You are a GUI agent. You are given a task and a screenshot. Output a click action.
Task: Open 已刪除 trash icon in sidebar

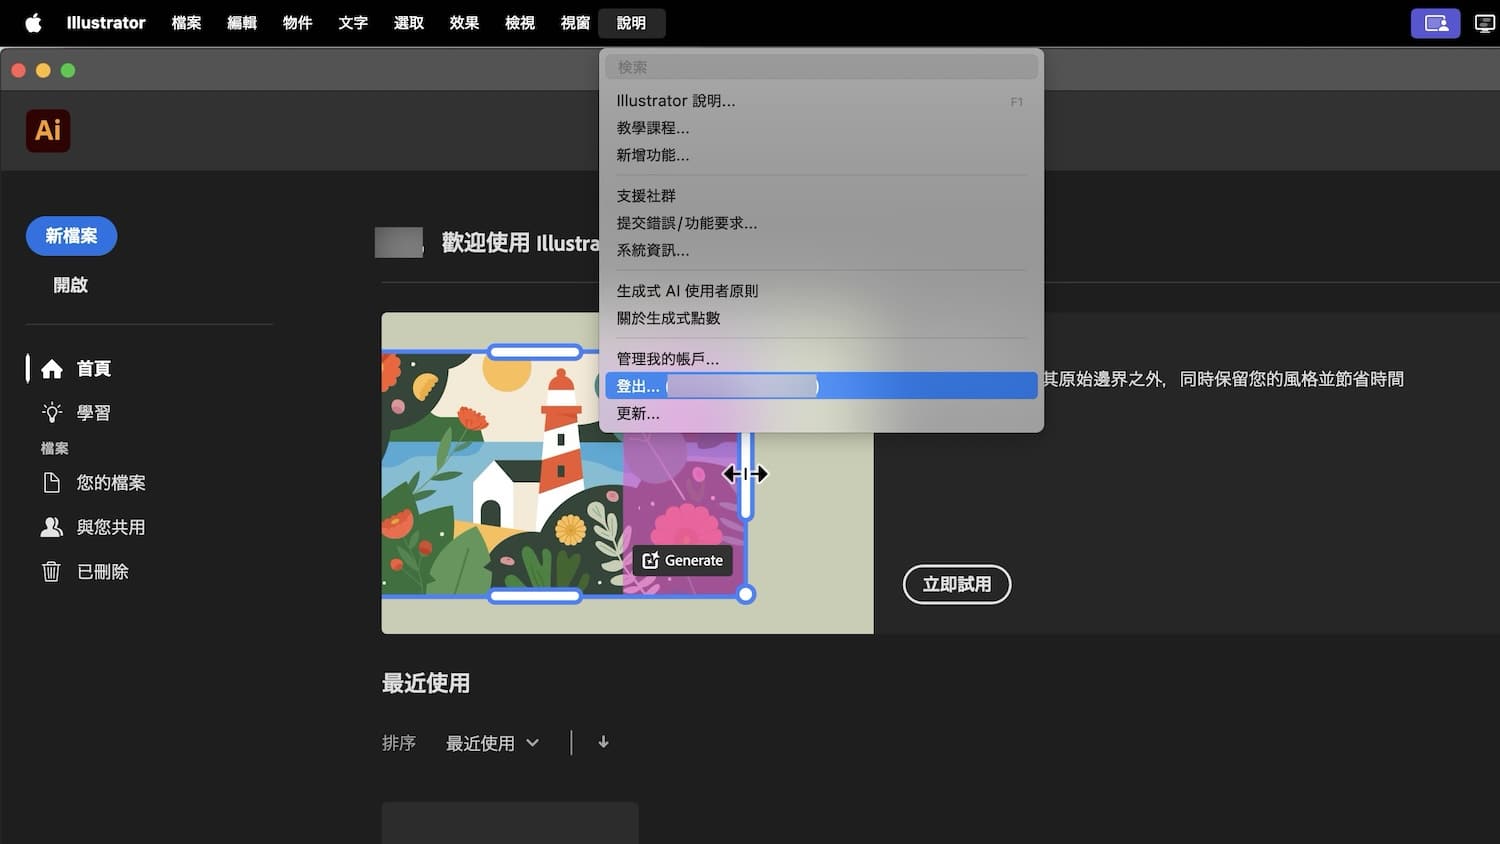coord(52,571)
